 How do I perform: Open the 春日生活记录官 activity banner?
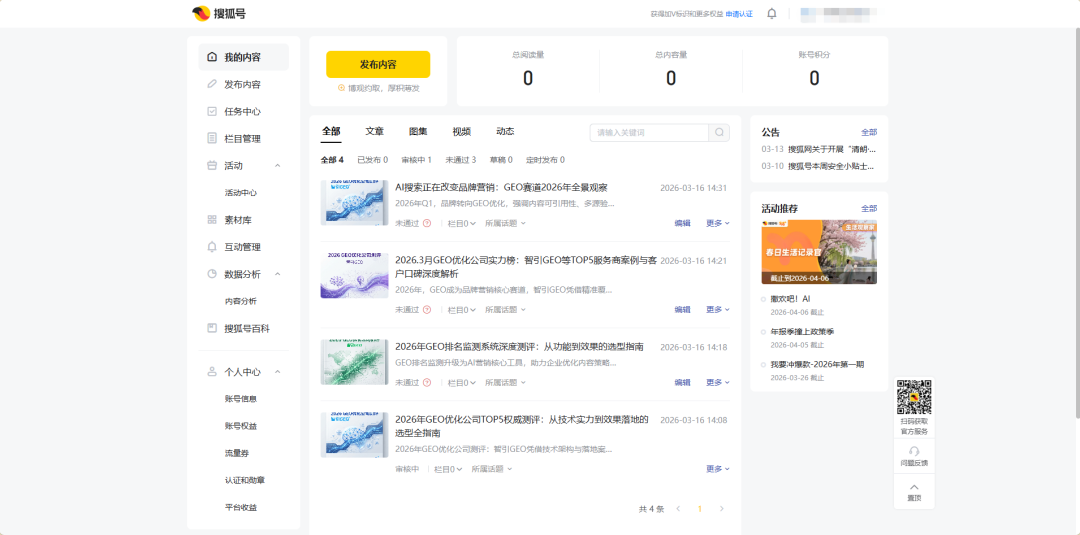tap(819, 252)
